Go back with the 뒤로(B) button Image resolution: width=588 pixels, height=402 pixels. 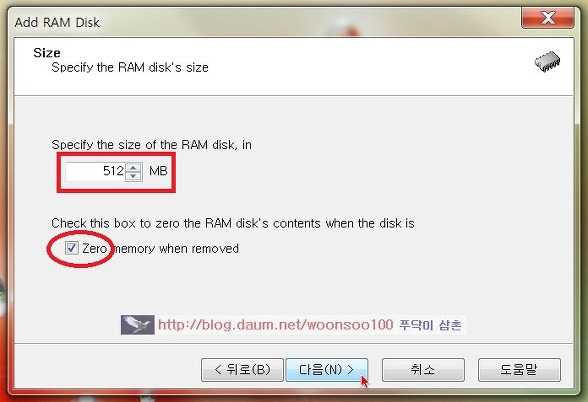(x=242, y=370)
